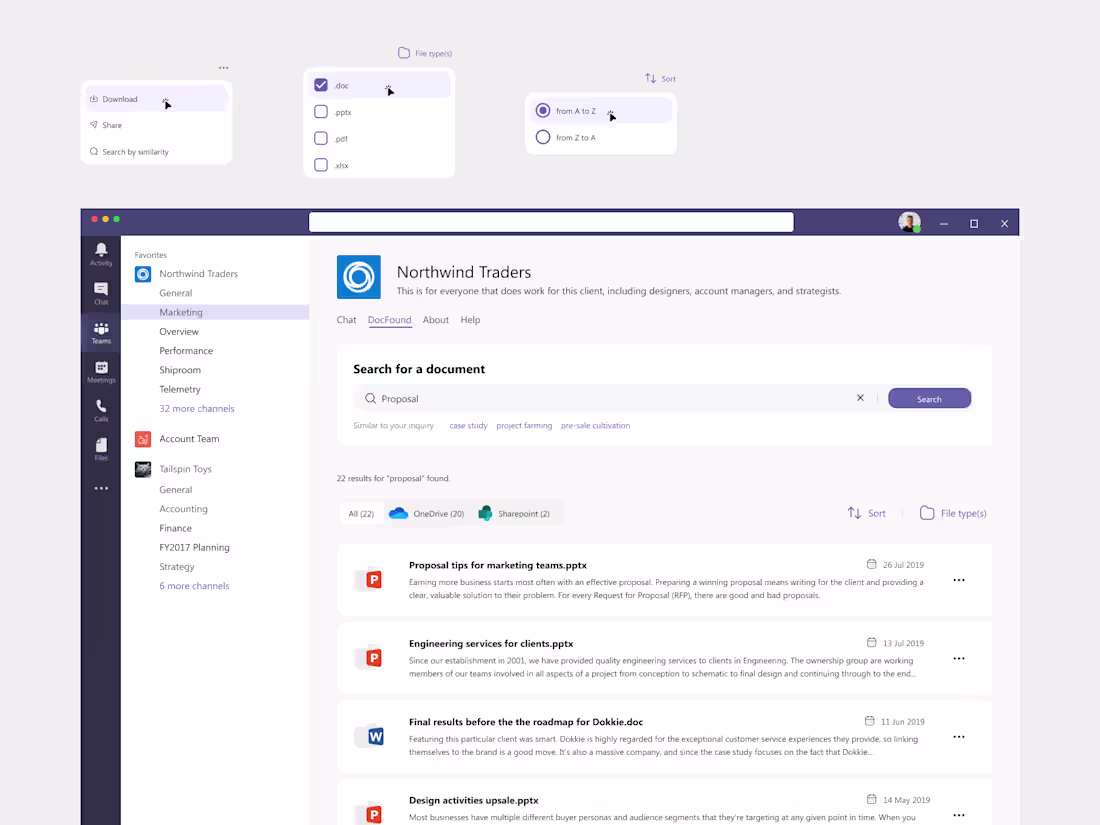1100x825 pixels.
Task: Open the File type(s) dropdown in results toolbar
Action: 953,514
